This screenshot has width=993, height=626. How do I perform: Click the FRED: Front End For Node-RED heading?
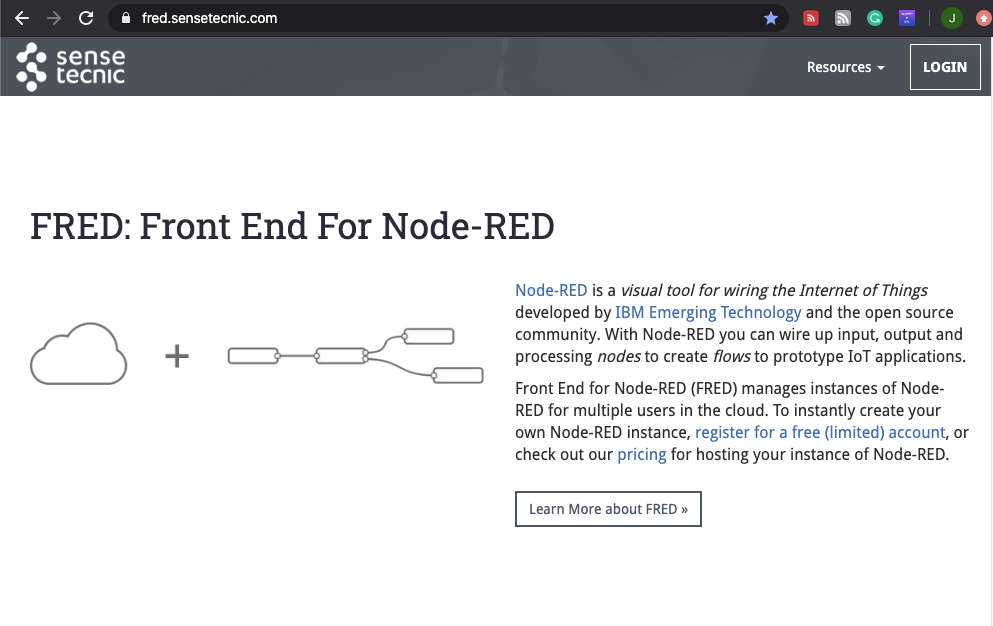coord(292,226)
